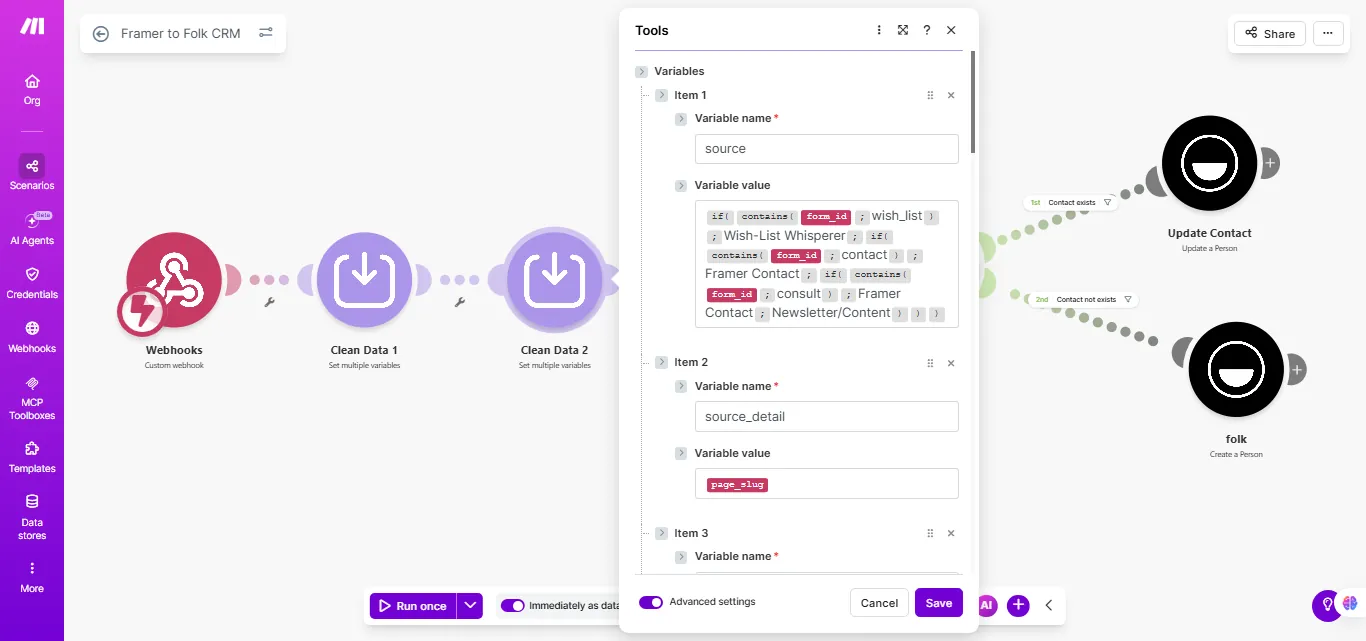This screenshot has height=641, width=1366.
Task: Click the purple plus in bottom toolbar
Action: pyautogui.click(x=1018, y=605)
